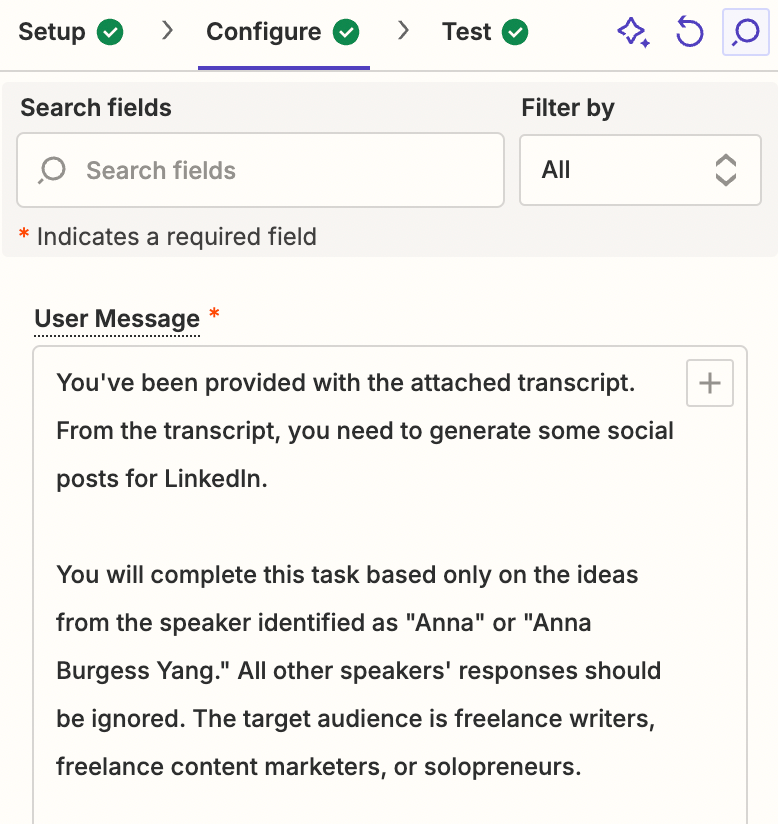
Task: Click the magnifier inside Search fields box
Action: [51, 170]
